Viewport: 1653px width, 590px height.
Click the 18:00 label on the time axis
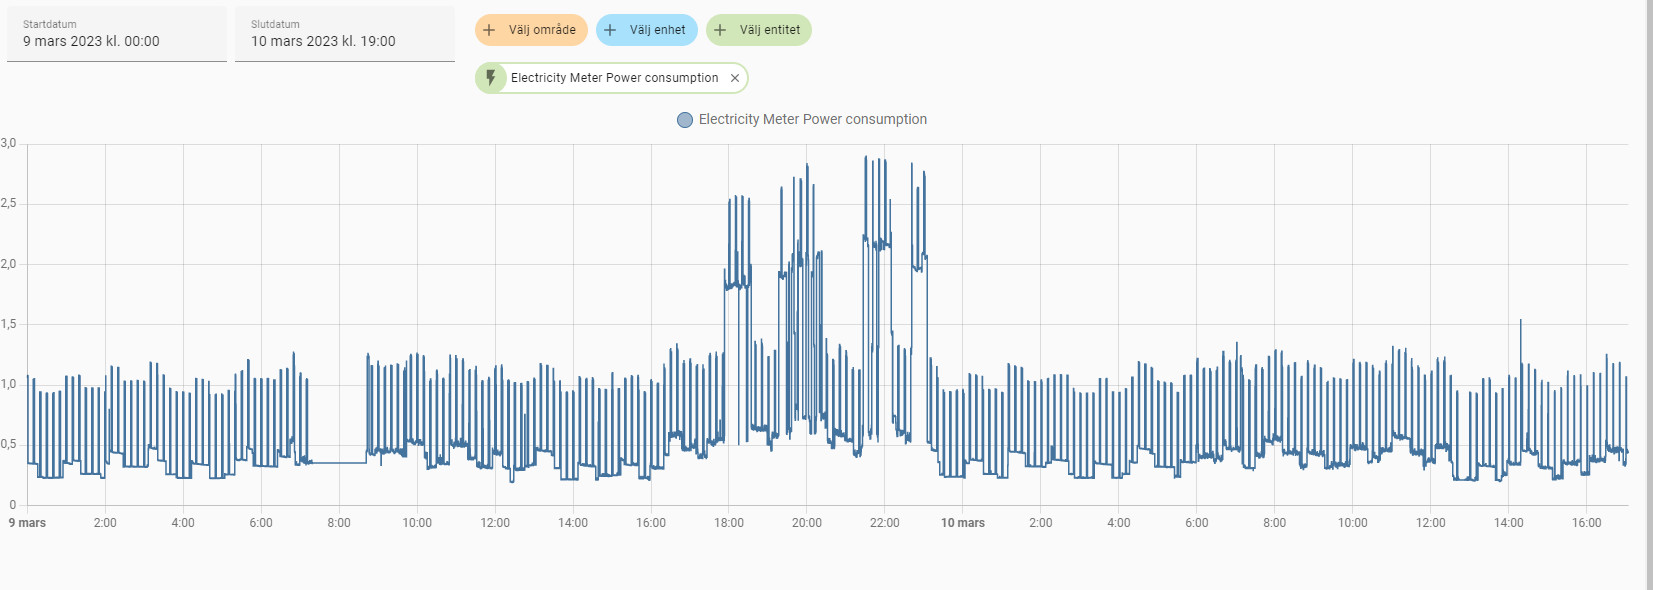729,523
